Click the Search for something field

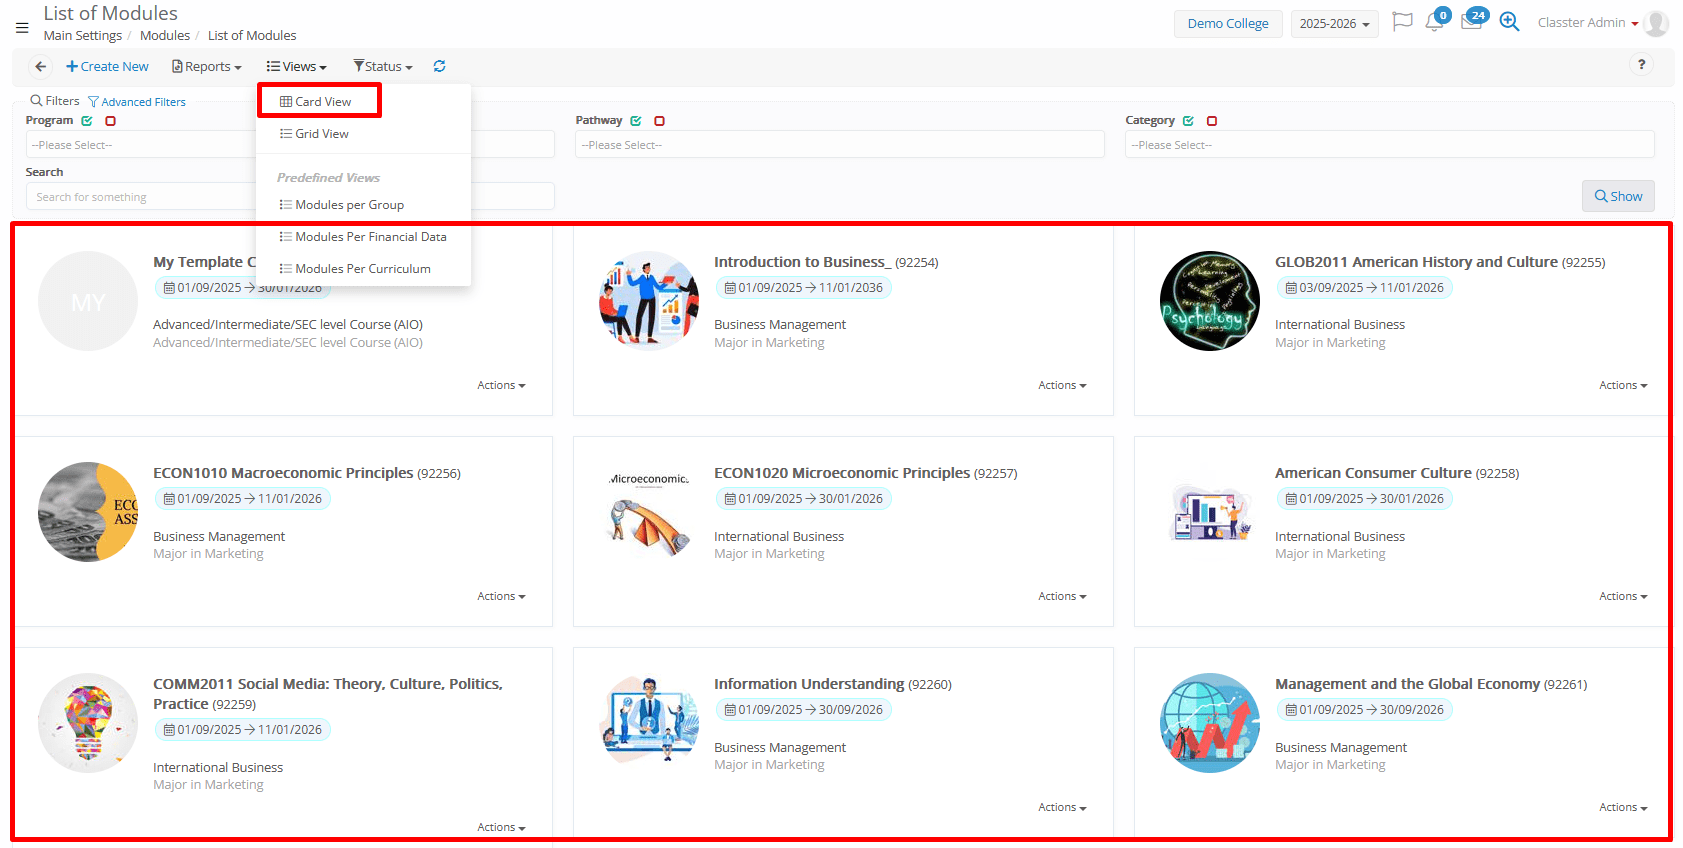140,197
